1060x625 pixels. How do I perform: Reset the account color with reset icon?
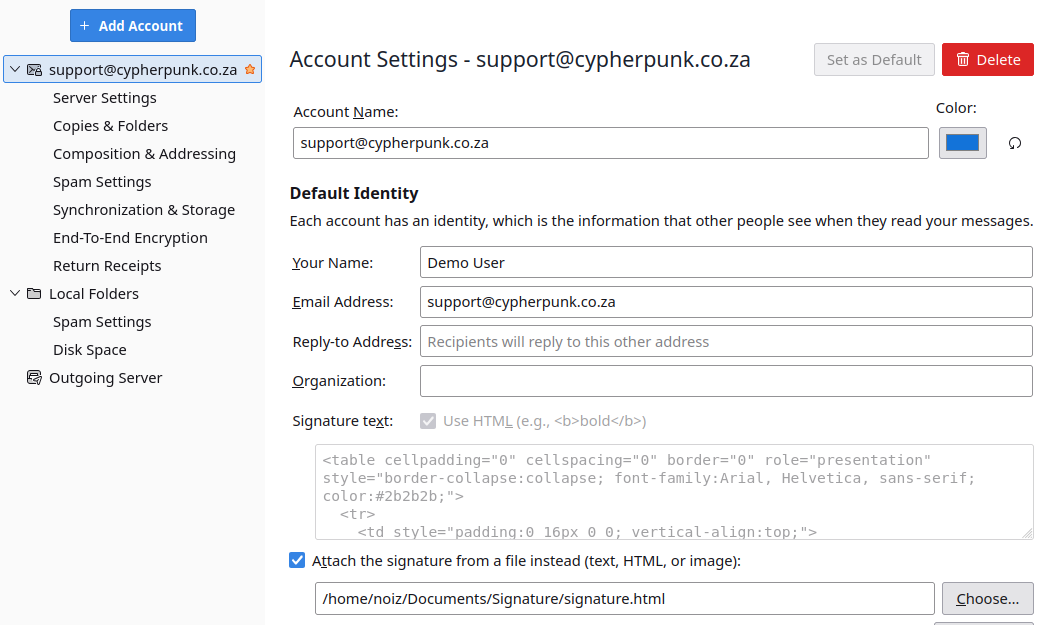coord(1015,143)
